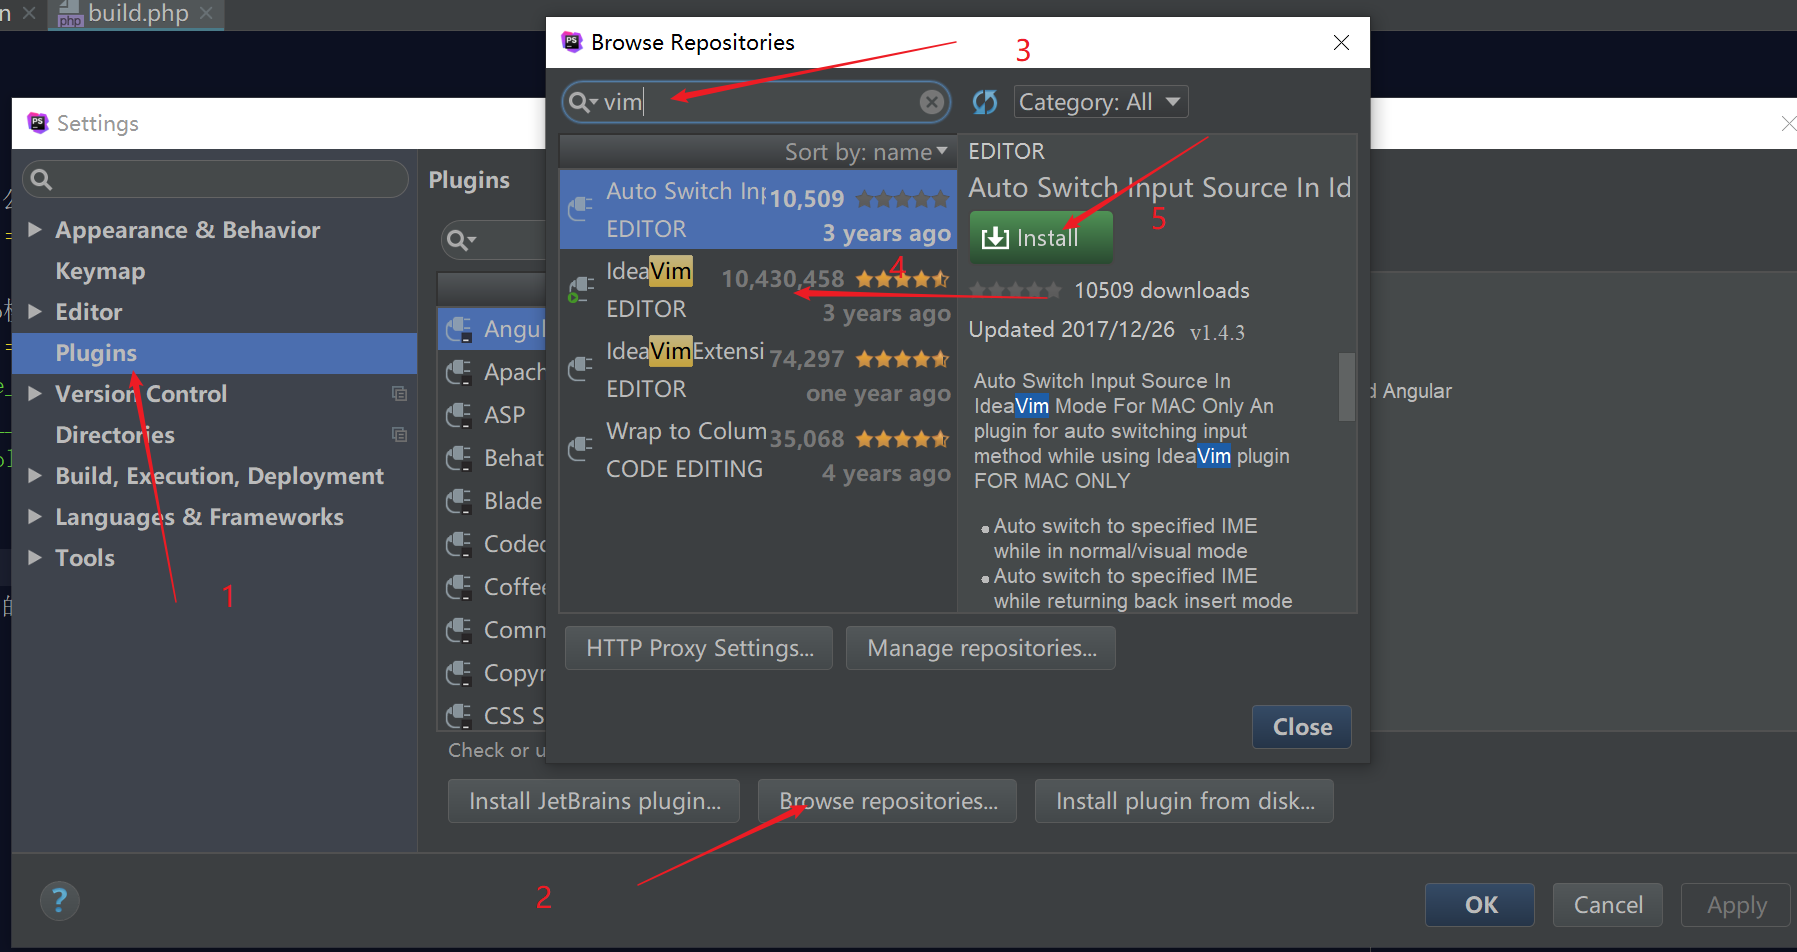Open the Sort by: name dropdown
Screen dimensions: 1797x952
pyautogui.click(x=866, y=152)
